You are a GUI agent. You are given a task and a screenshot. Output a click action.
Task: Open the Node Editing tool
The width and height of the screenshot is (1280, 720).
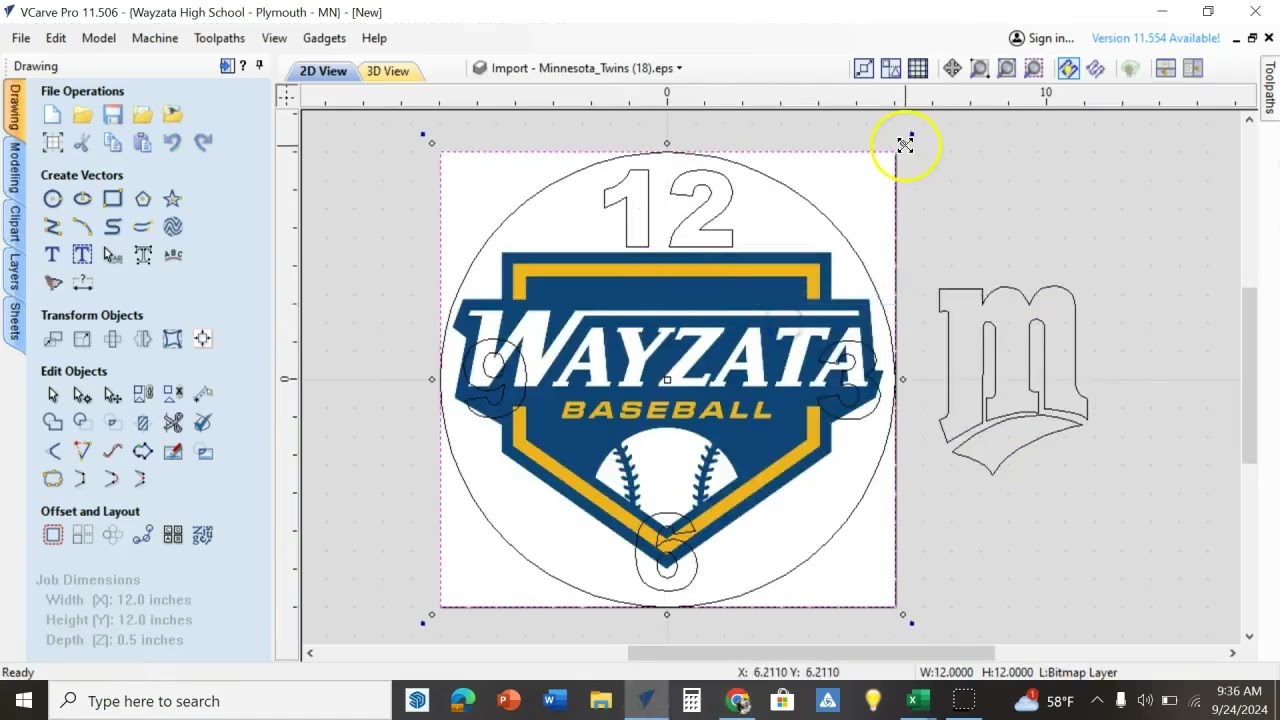82,395
